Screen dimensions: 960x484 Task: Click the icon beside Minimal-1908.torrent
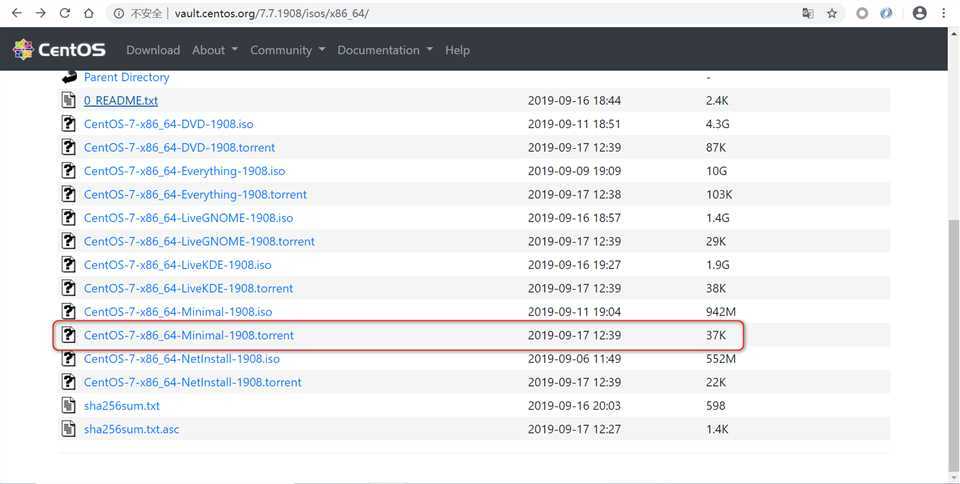(x=69, y=335)
